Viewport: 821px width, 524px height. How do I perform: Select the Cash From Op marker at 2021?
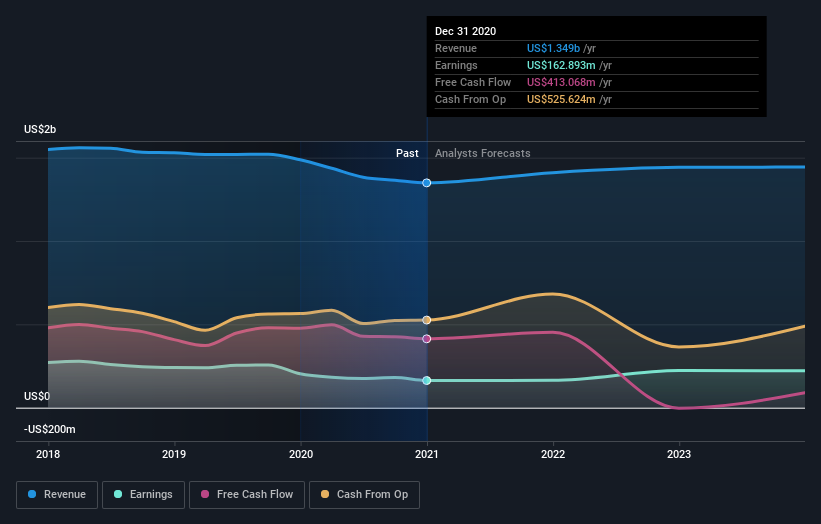click(427, 320)
